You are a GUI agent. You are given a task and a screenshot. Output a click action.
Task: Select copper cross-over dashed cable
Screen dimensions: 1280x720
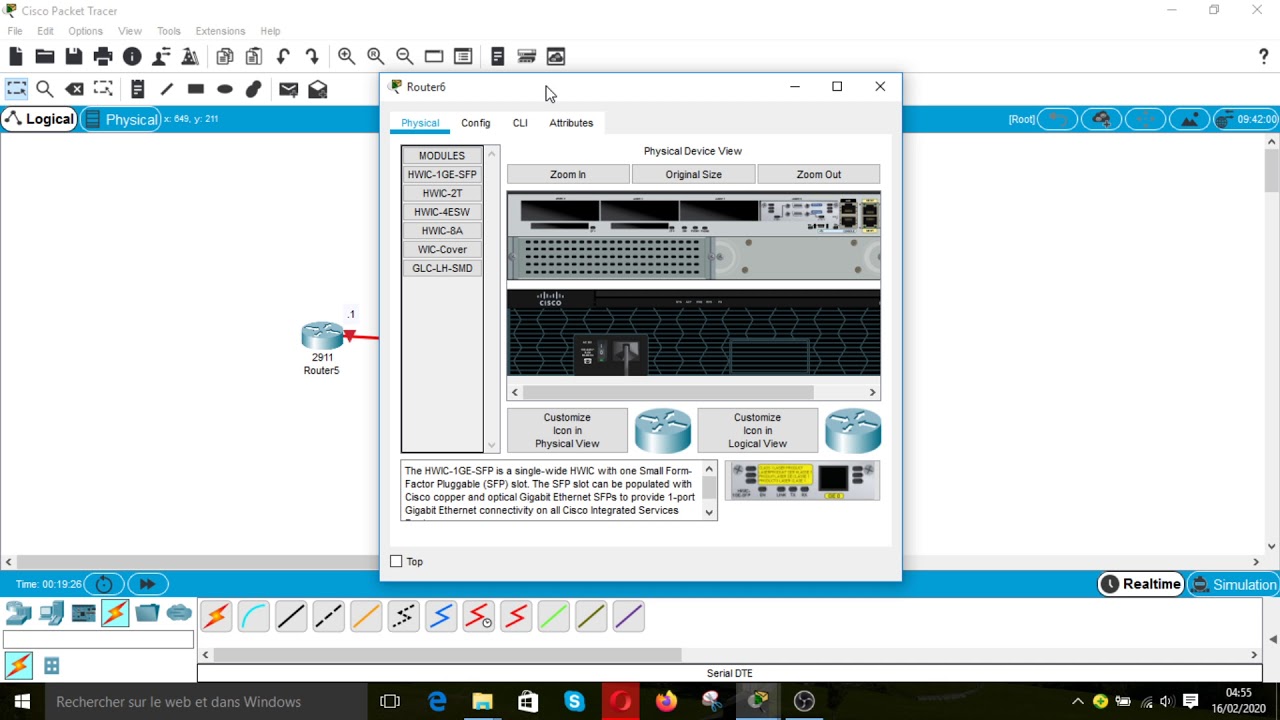point(328,616)
